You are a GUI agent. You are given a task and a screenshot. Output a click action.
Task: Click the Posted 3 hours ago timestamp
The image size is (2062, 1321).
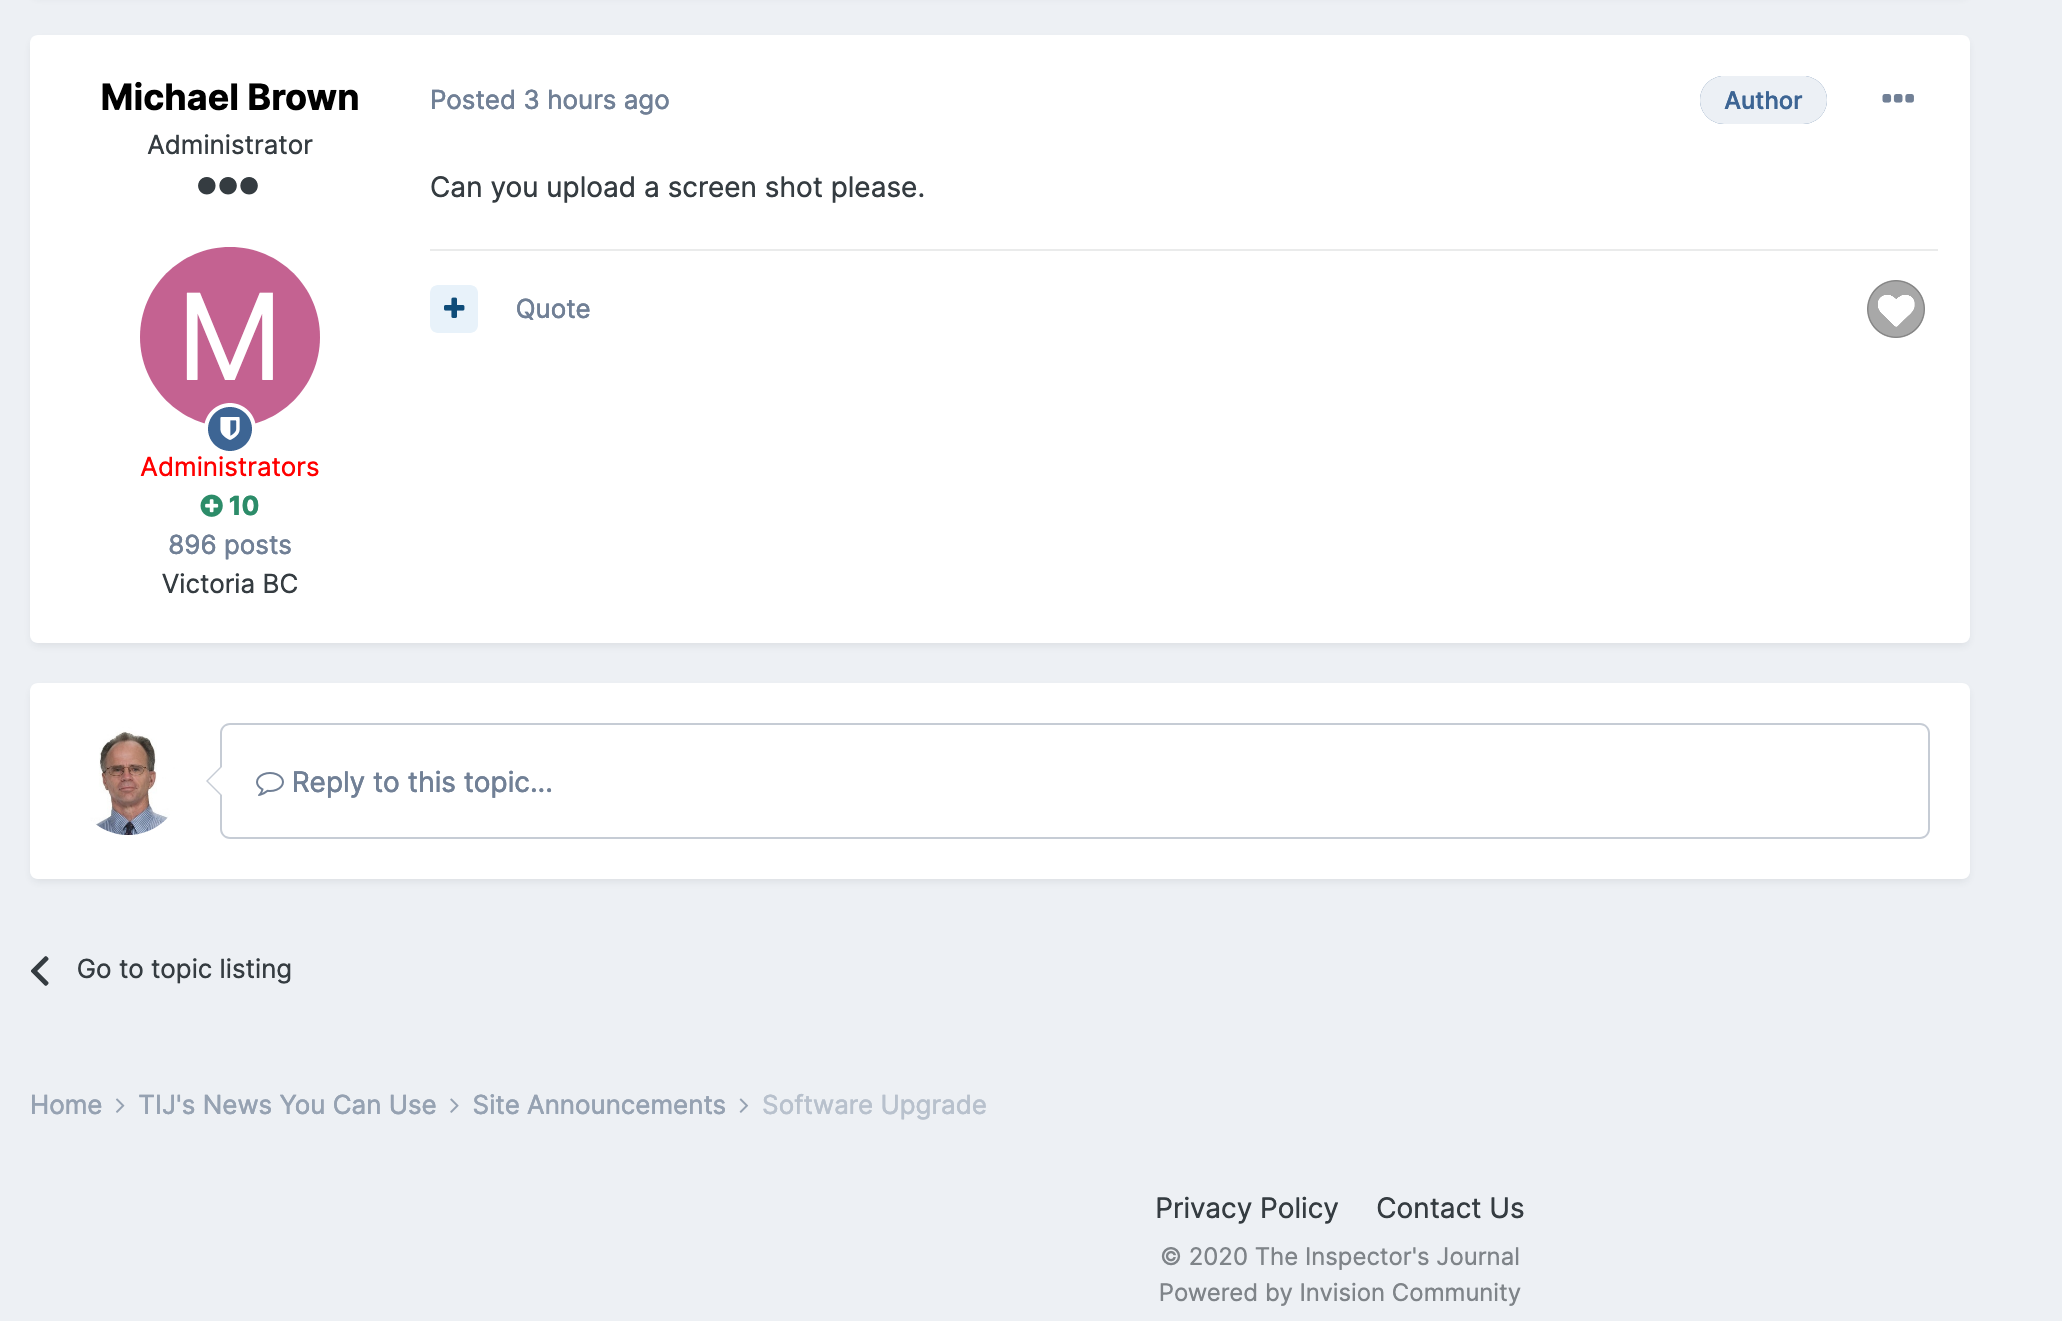point(549,100)
